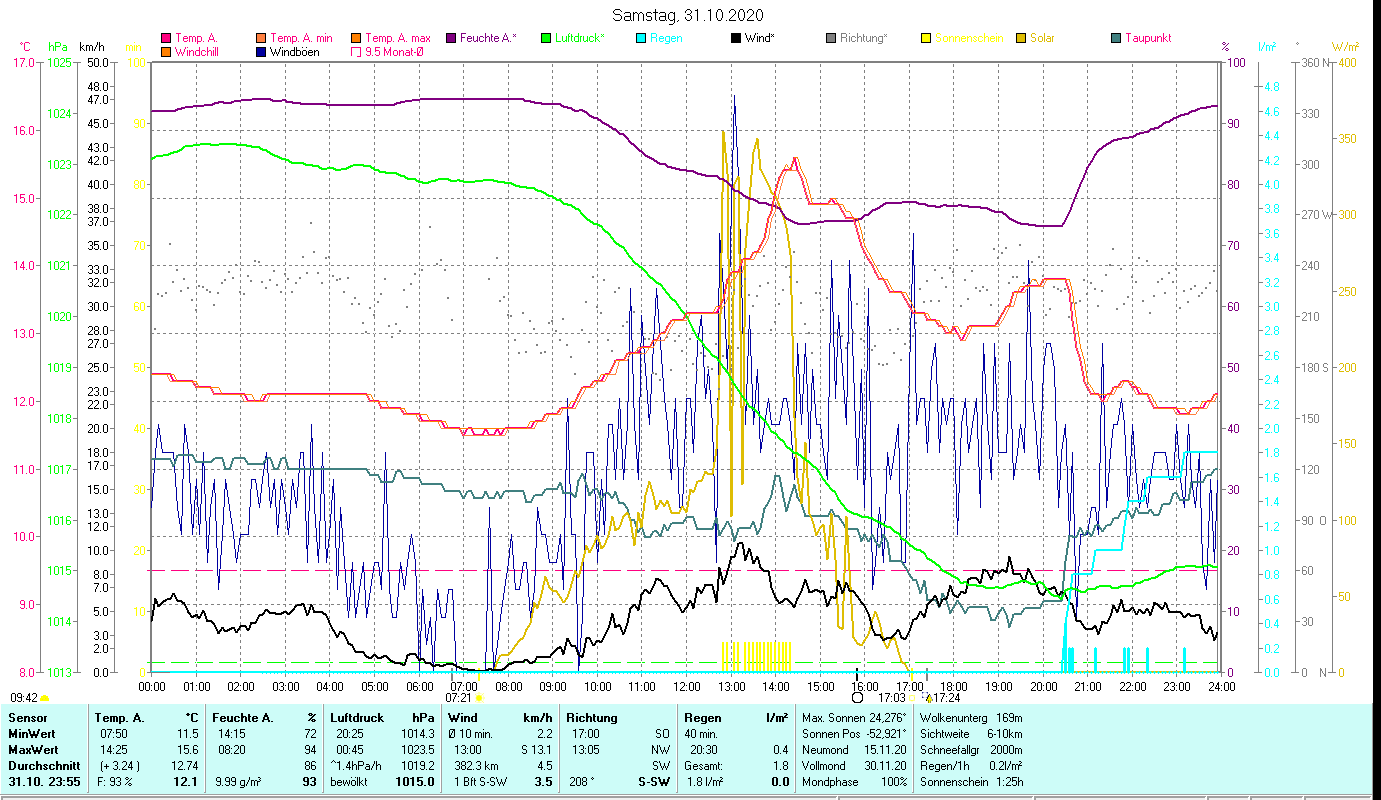This screenshot has height=800, width=1381.
Task: Select the Durchschnitt row label
Action: coord(43,766)
